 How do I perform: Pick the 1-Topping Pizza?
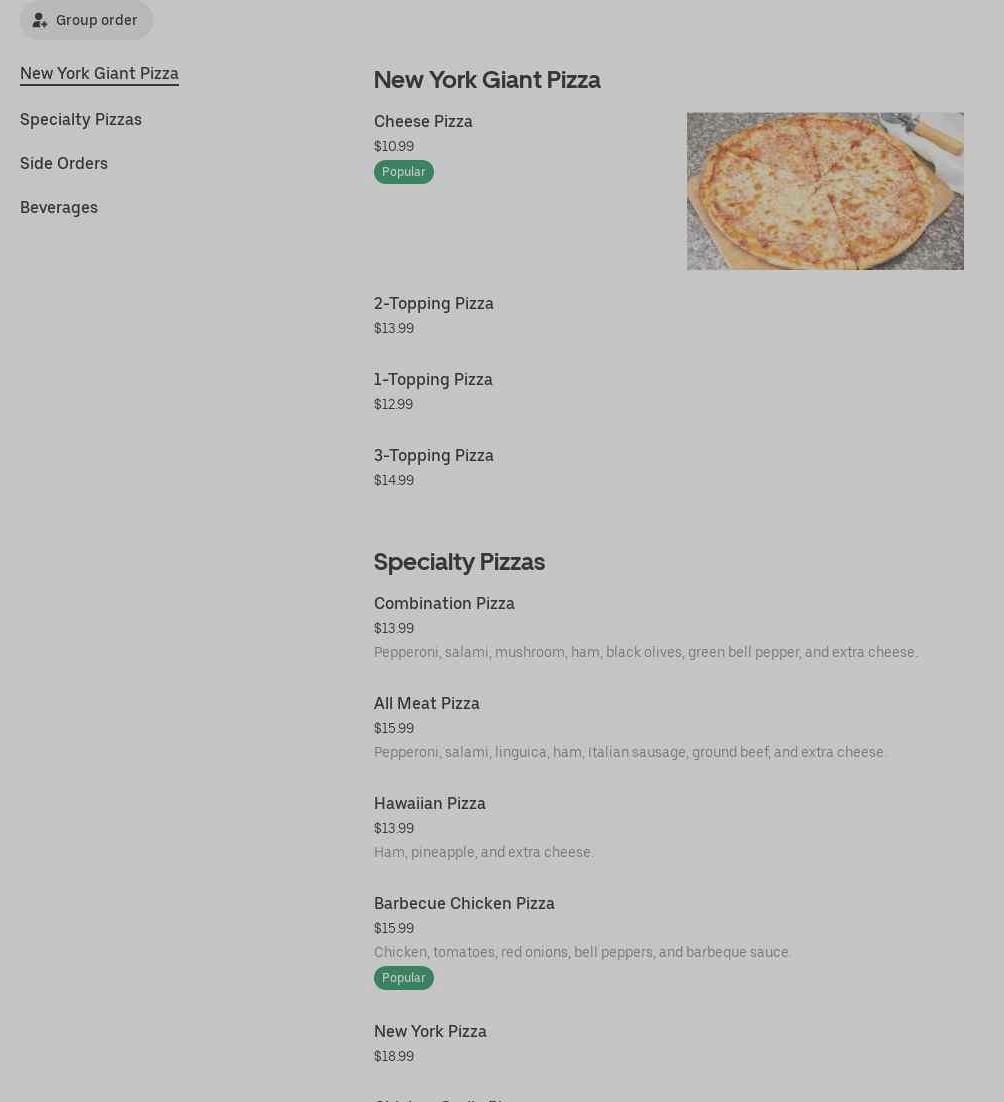[433, 379]
